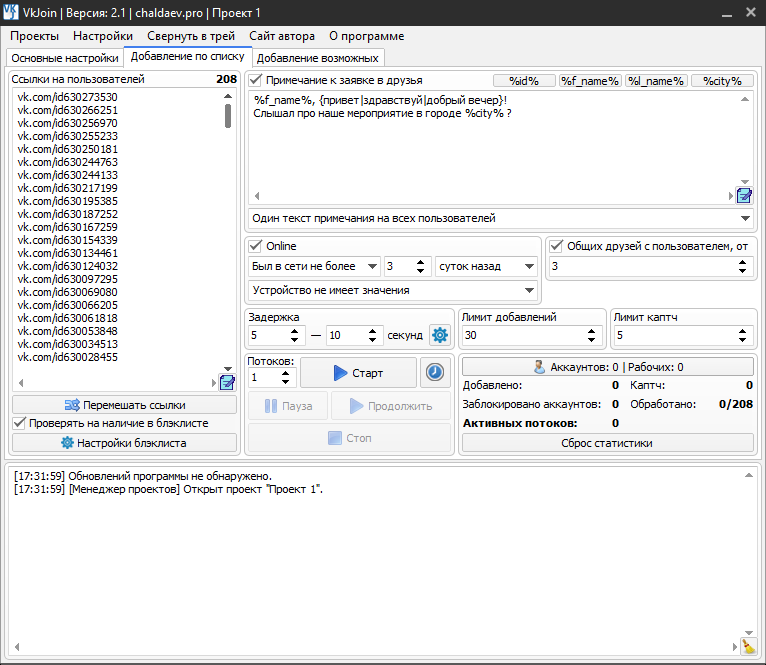Toggle the Online filter checkbox

256,246
